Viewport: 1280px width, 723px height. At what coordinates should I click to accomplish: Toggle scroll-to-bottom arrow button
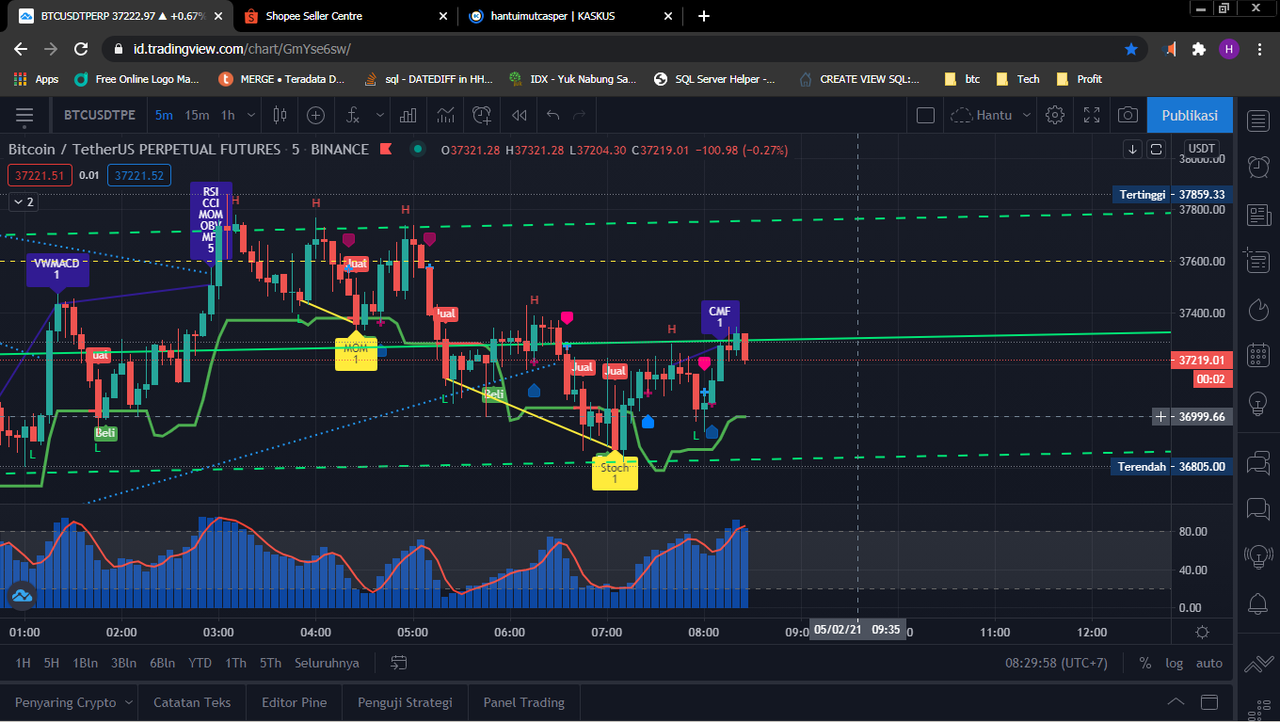point(1133,149)
